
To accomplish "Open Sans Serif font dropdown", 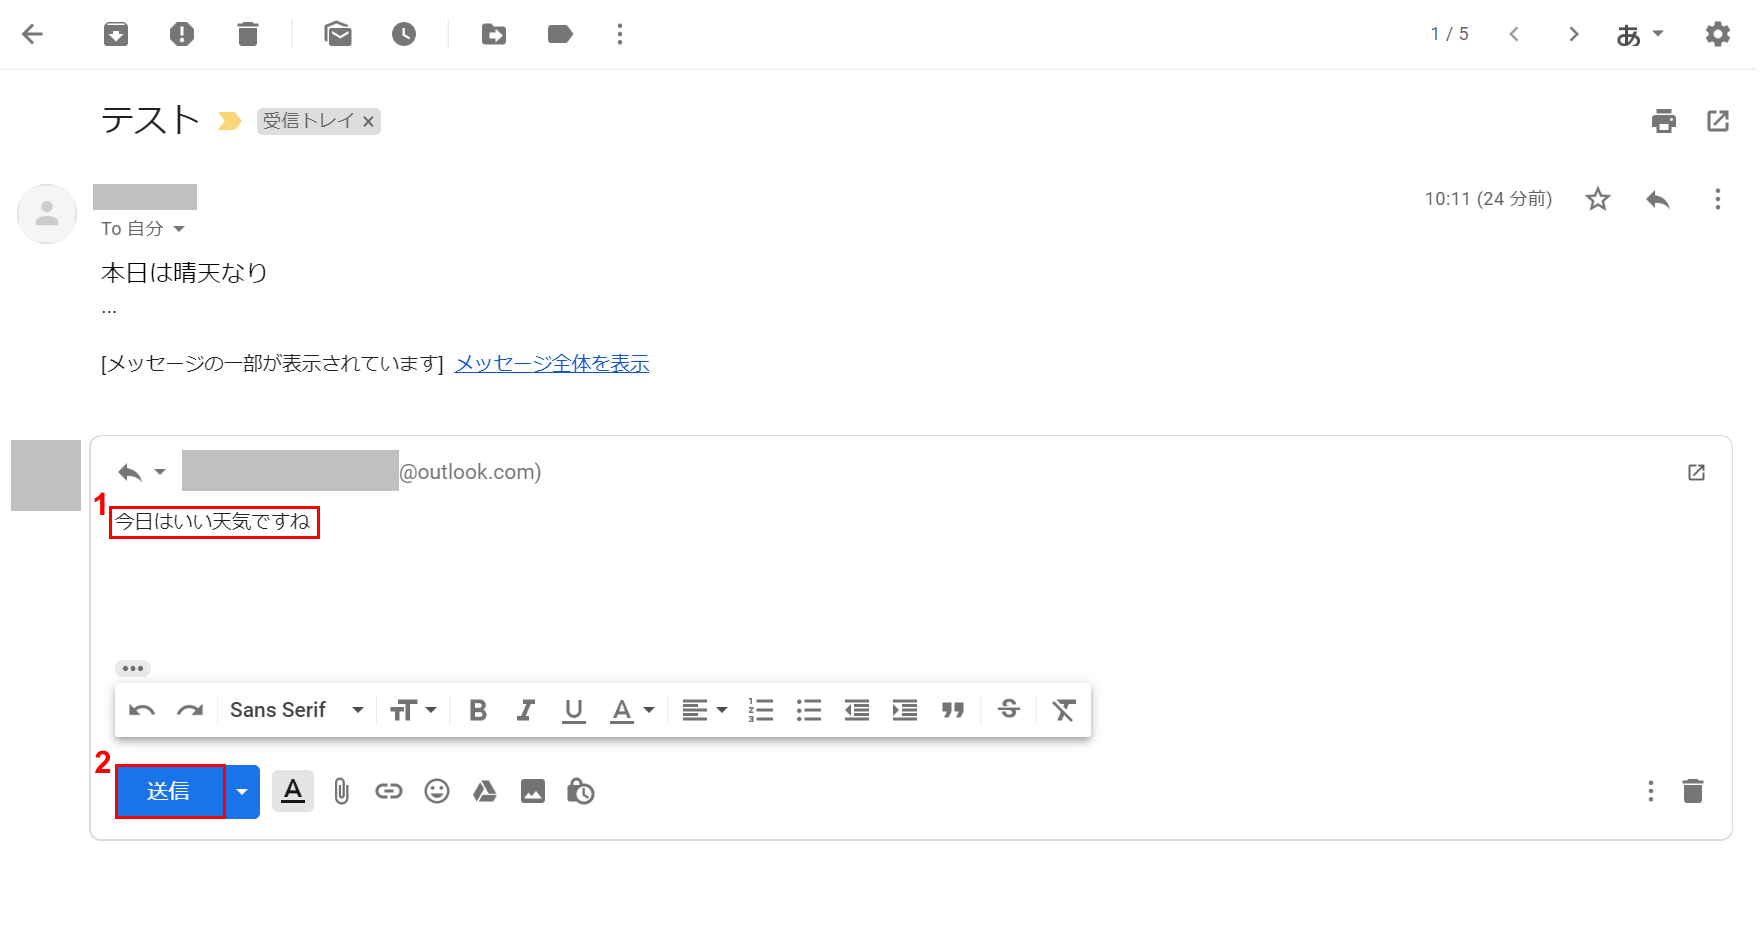I will 296,710.
